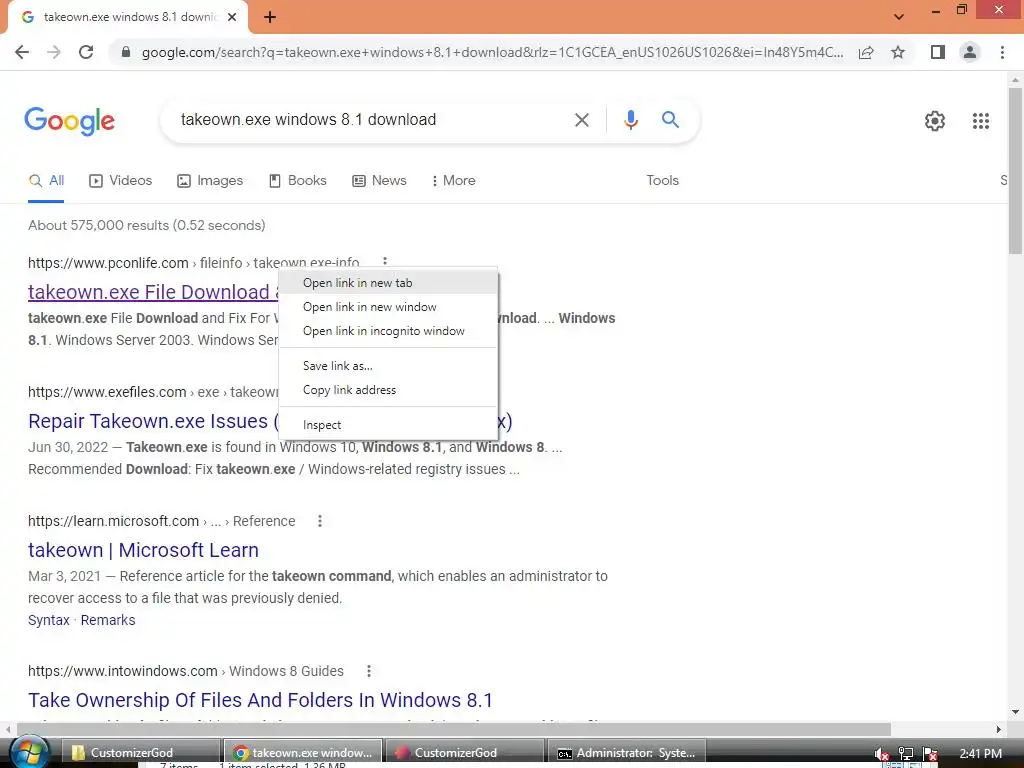The width and height of the screenshot is (1024, 768).
Task: Switch to Images results
Action: tap(210, 181)
